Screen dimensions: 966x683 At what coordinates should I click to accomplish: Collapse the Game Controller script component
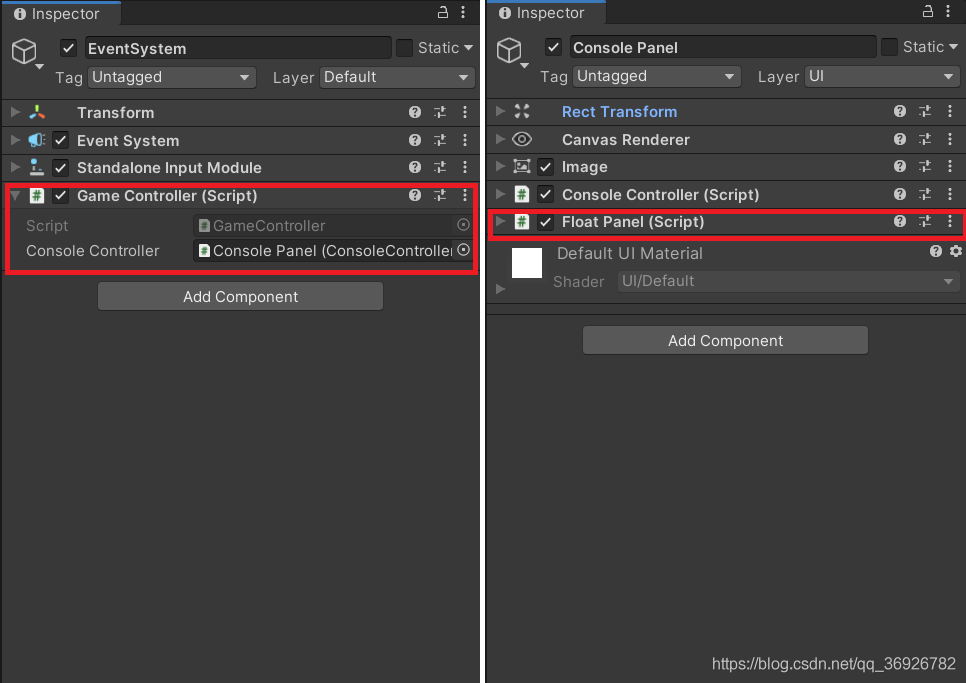[x=15, y=196]
